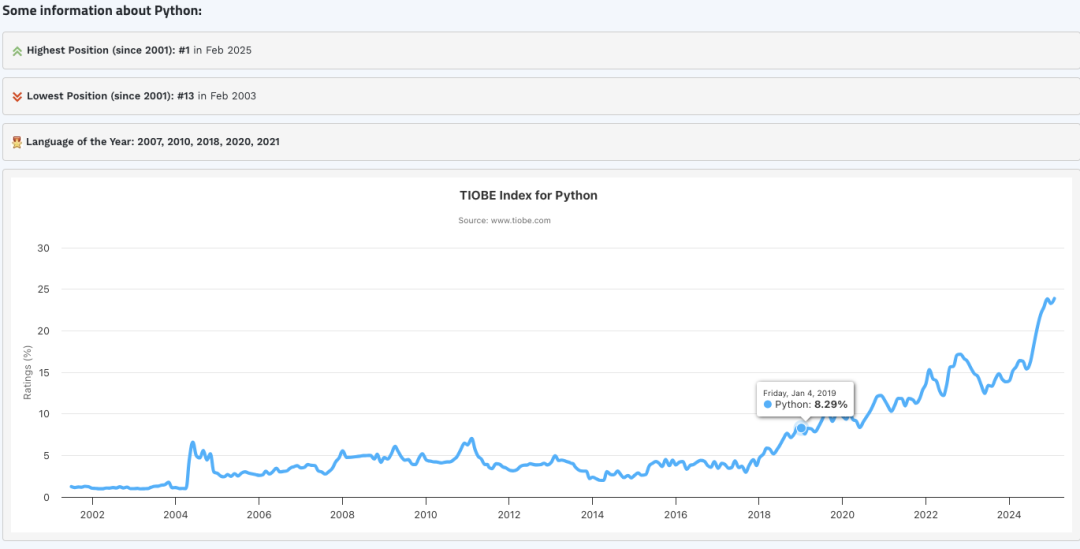
Task: Click the 'Source: www.tiobe.com' subtitle
Action: click(x=504, y=220)
